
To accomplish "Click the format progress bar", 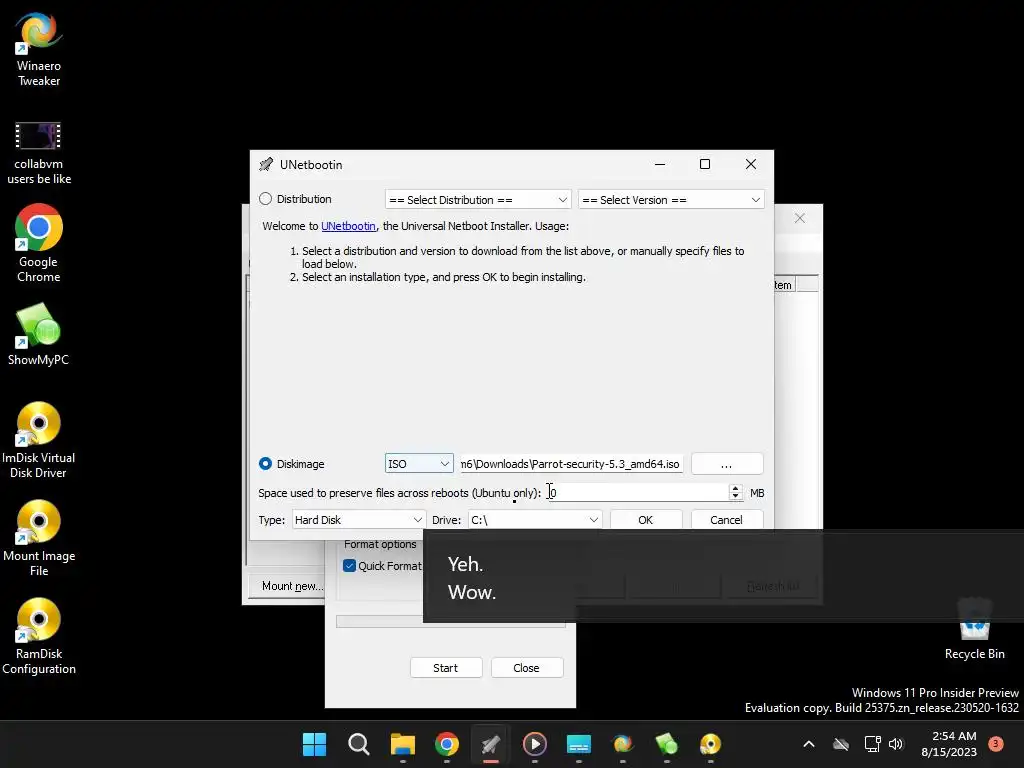I will click(451, 622).
